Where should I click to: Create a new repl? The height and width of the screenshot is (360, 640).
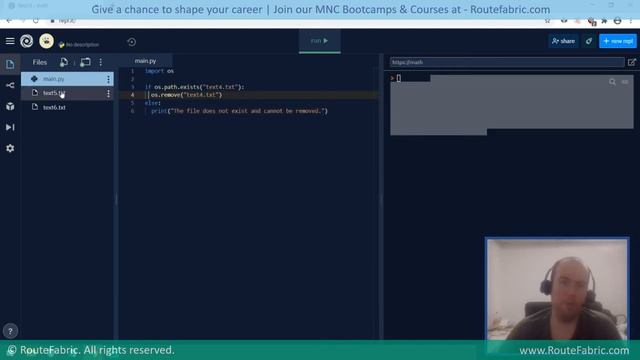(618, 41)
